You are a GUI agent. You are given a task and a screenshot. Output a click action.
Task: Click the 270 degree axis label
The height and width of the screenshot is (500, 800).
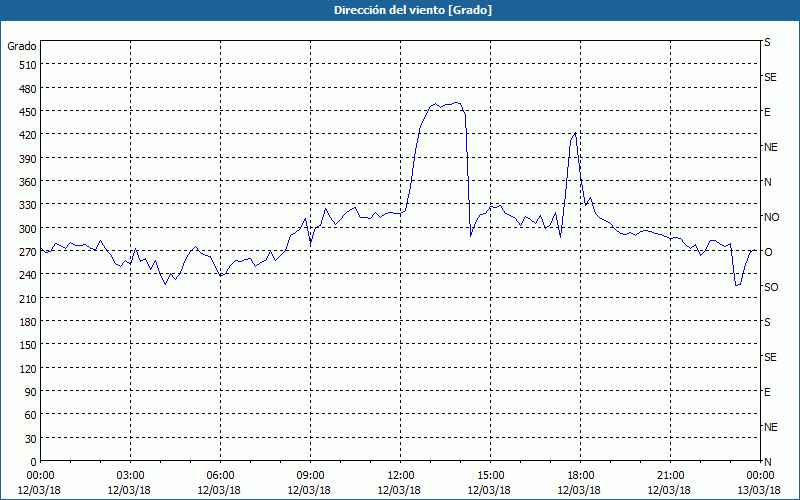click(28, 252)
